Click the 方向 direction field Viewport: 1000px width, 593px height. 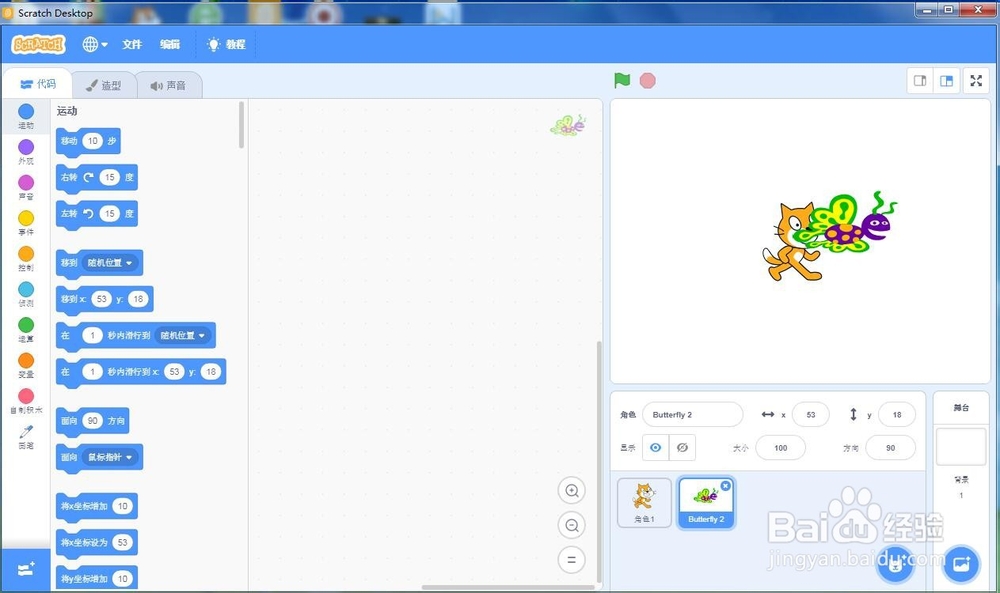click(890, 448)
